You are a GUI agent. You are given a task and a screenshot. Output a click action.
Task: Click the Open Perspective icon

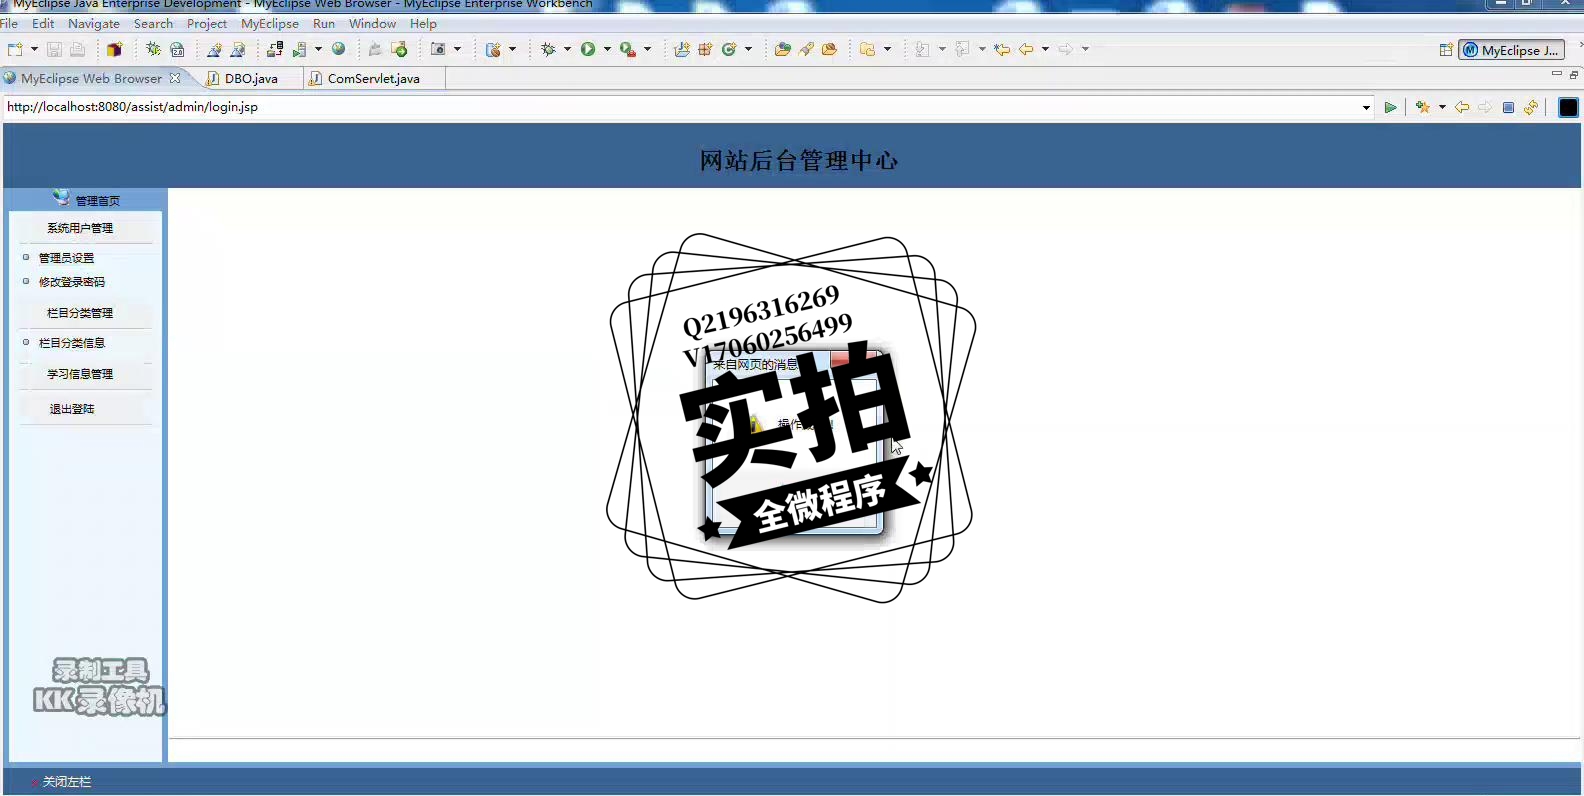pyautogui.click(x=1446, y=50)
